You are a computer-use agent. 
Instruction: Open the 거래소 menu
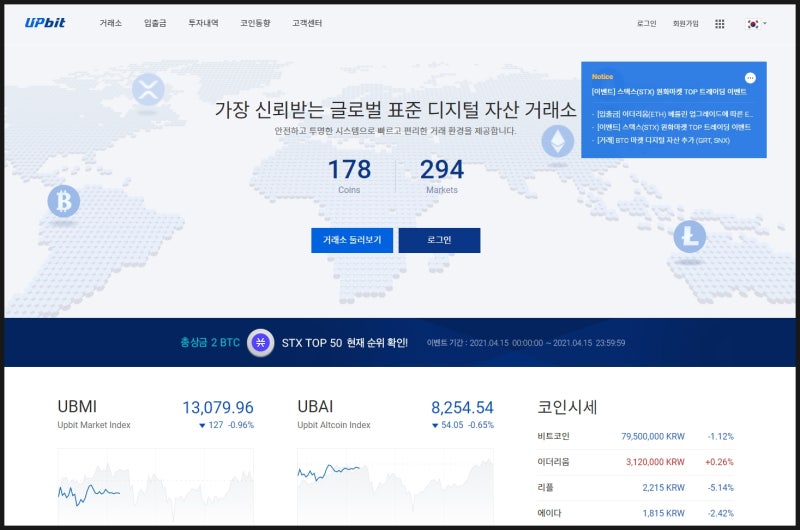click(x=111, y=23)
